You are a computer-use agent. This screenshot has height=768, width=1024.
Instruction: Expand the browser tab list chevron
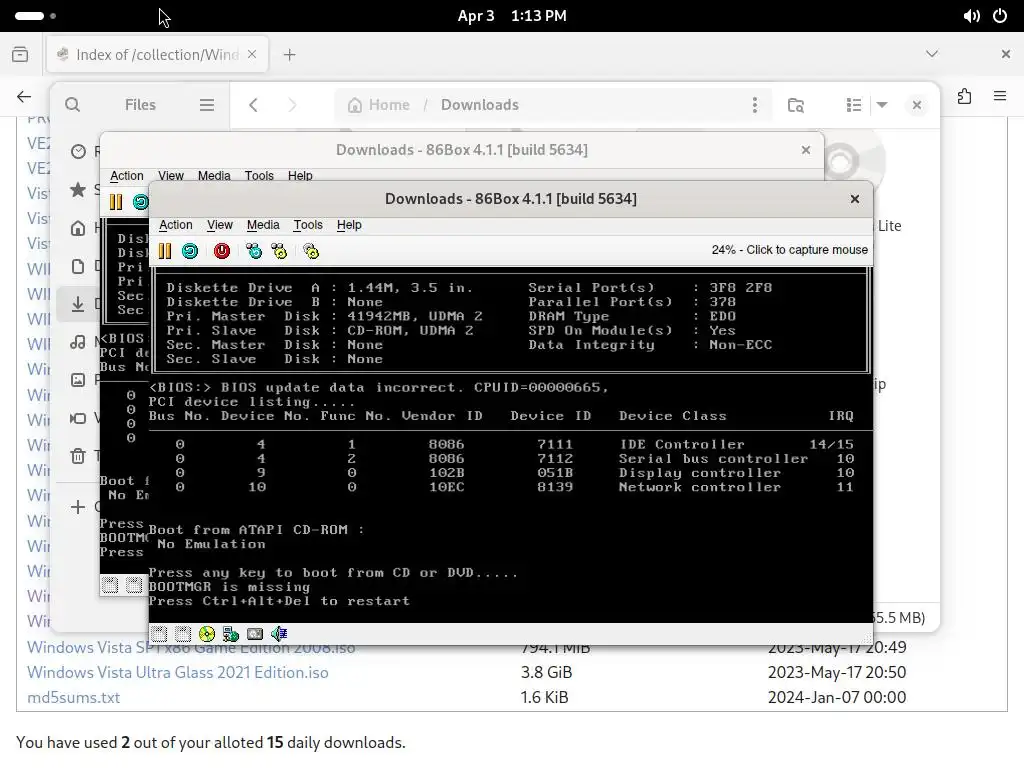932,54
